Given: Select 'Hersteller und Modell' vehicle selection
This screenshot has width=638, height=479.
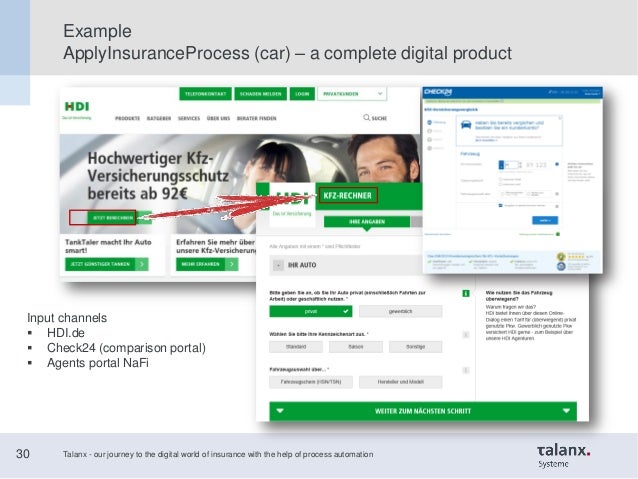Looking at the screenshot, I should click(400, 382).
